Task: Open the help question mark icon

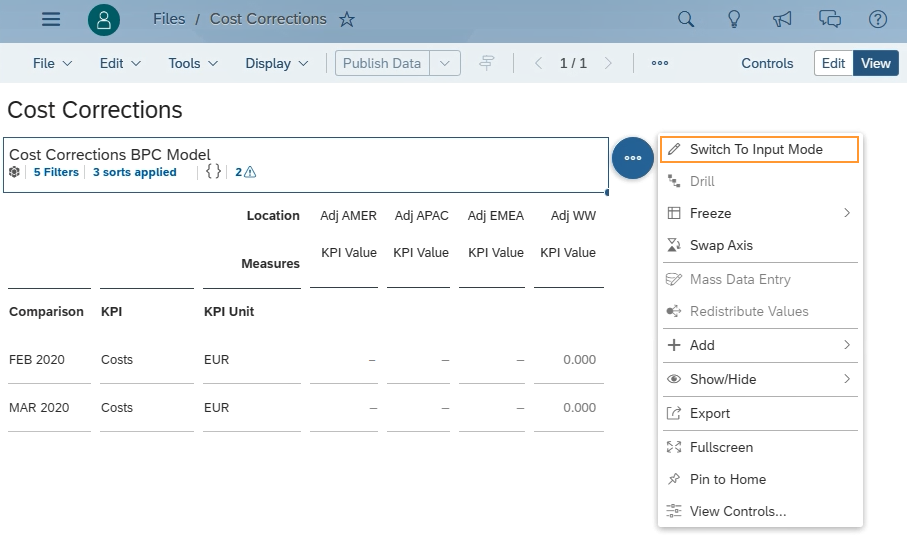Action: (877, 20)
